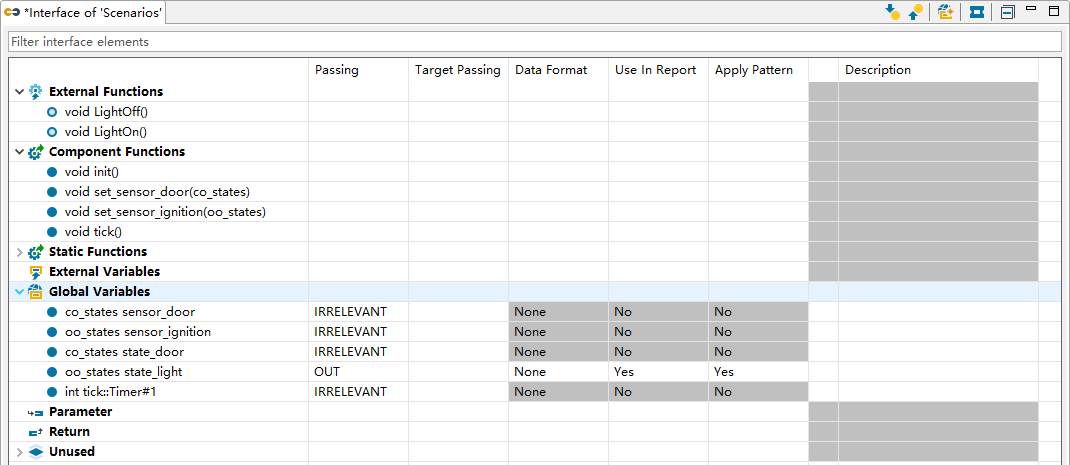The image size is (1070, 465).
Task: Click the bullet icon beside void tick()
Action: (x=52, y=231)
